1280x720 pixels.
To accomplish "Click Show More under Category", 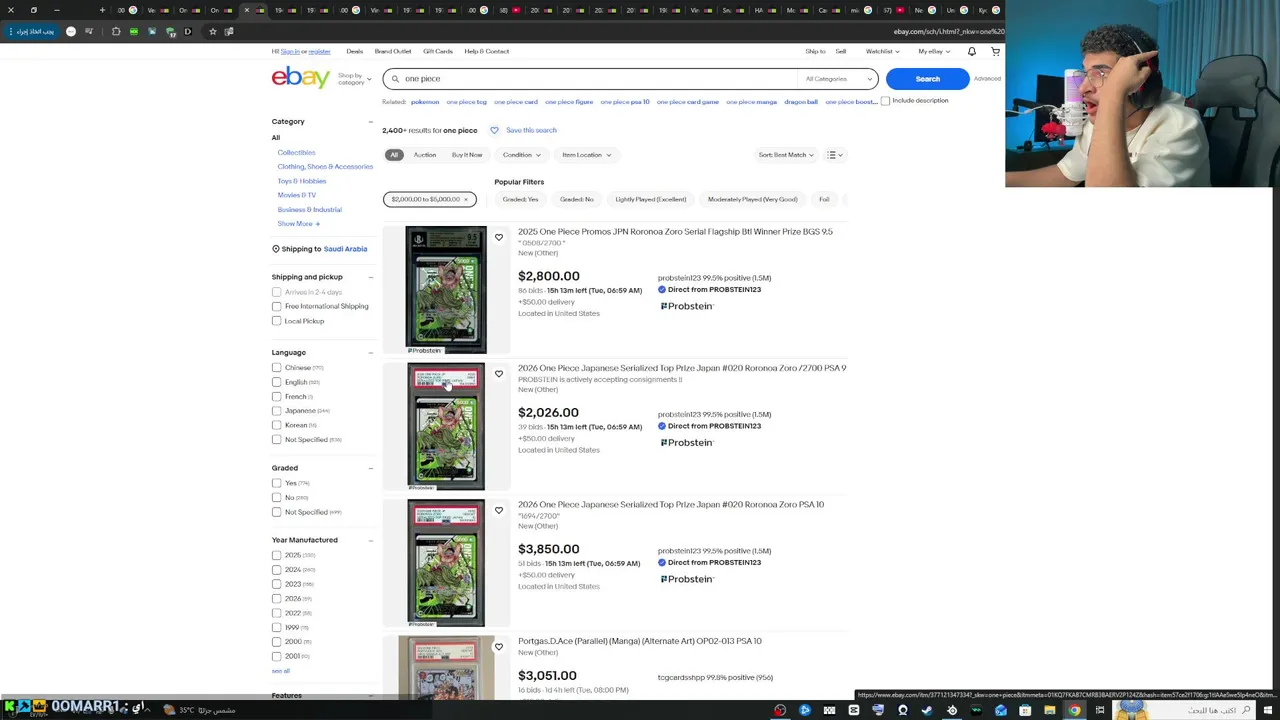I will point(298,224).
